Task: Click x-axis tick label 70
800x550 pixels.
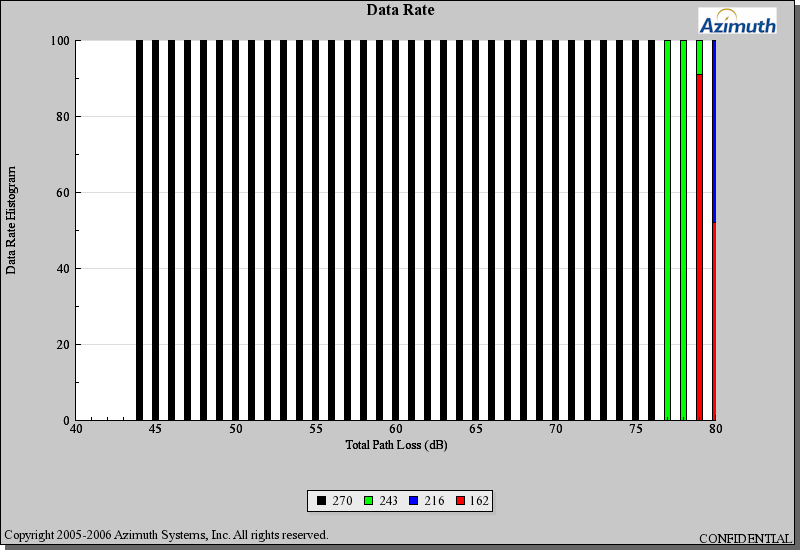Action: tap(556, 429)
